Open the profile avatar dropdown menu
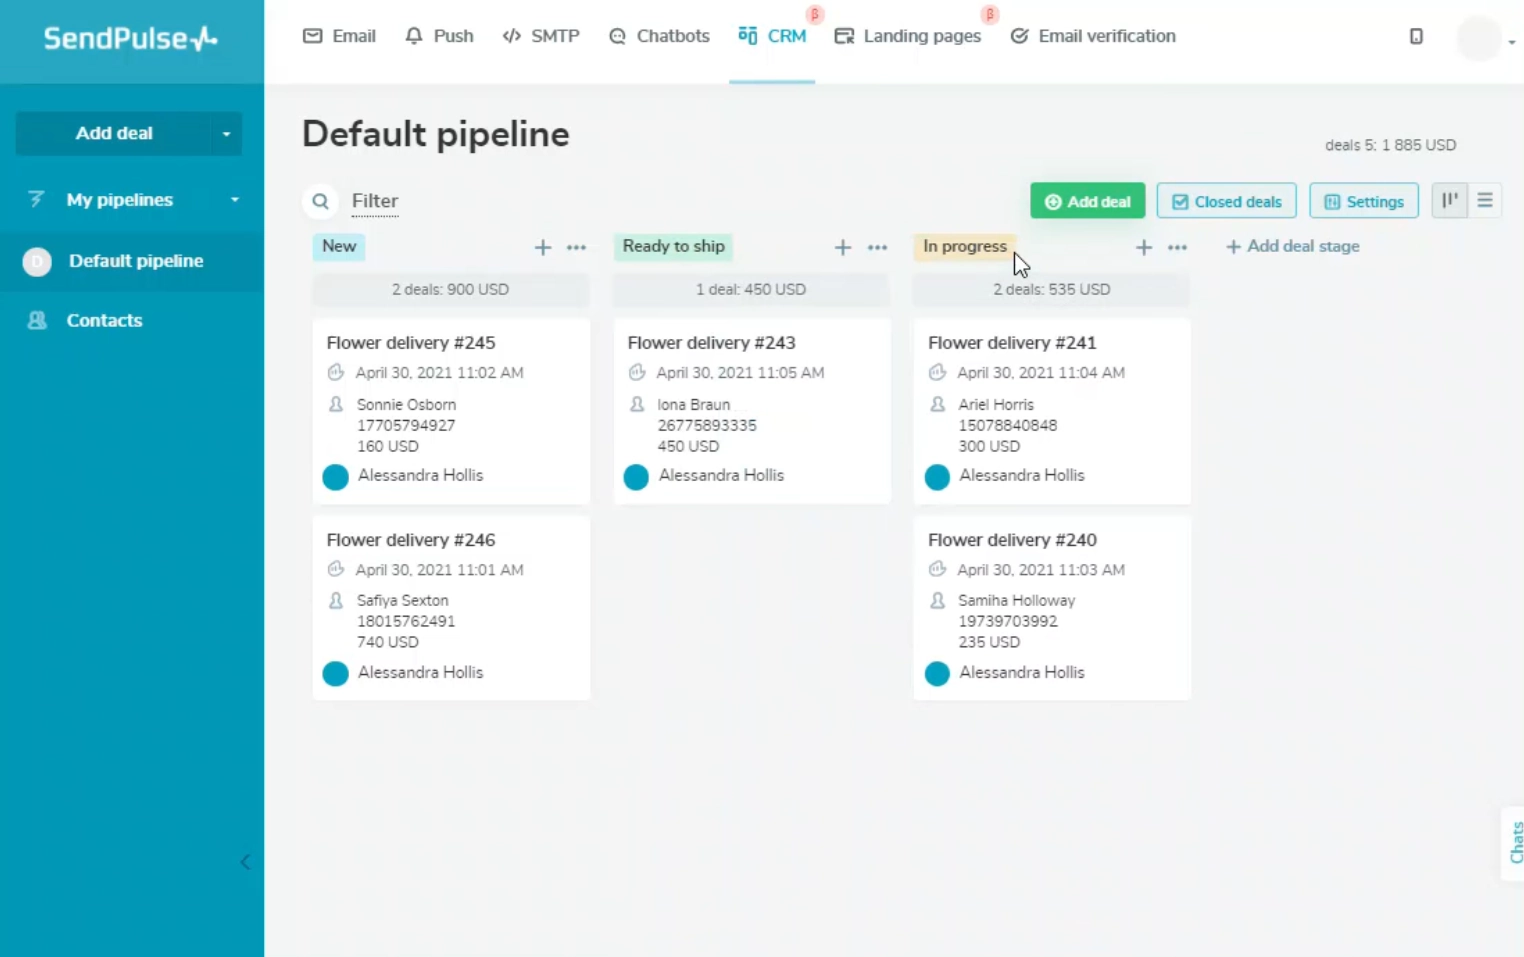The height and width of the screenshot is (957, 1524). pyautogui.click(x=1480, y=38)
